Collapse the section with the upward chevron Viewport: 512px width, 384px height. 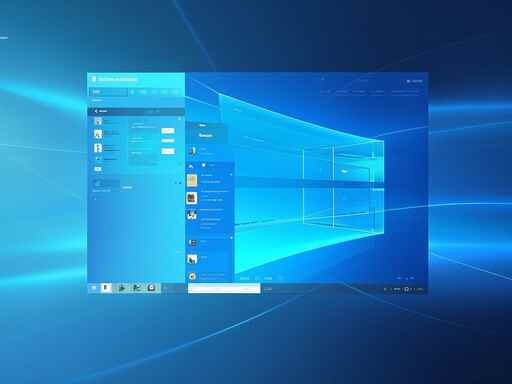point(191,166)
